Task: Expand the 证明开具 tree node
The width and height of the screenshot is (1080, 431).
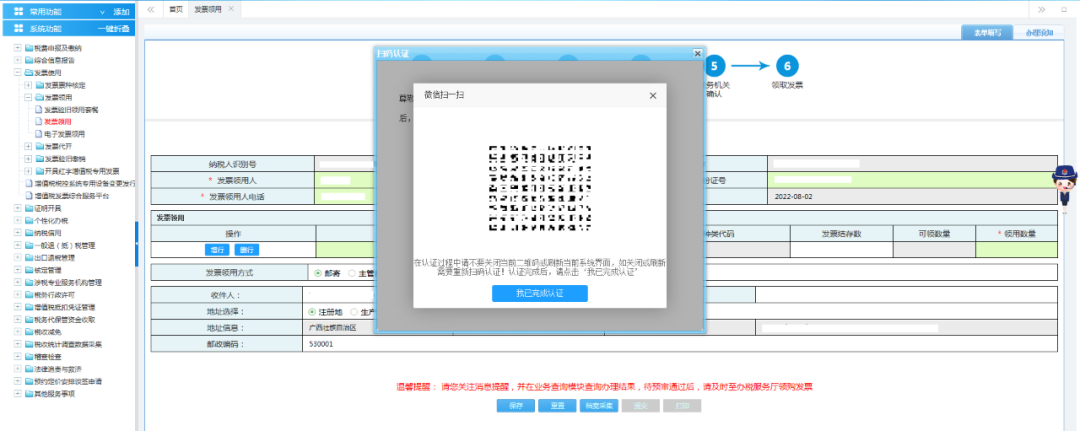Action: tap(18, 209)
